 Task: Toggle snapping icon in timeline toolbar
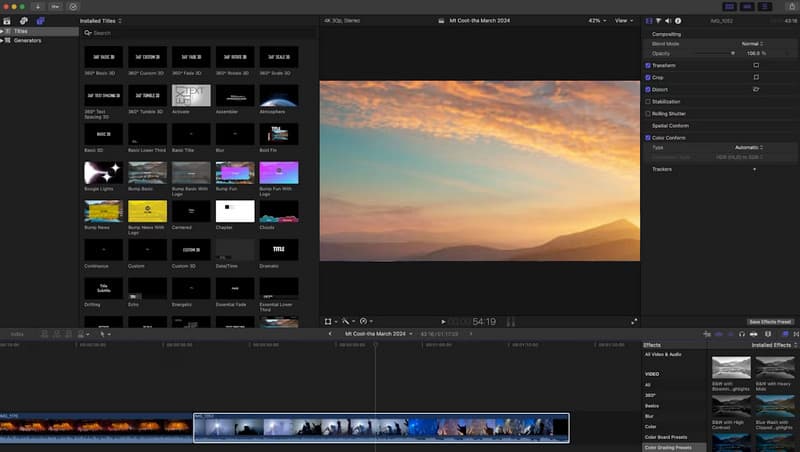754,334
